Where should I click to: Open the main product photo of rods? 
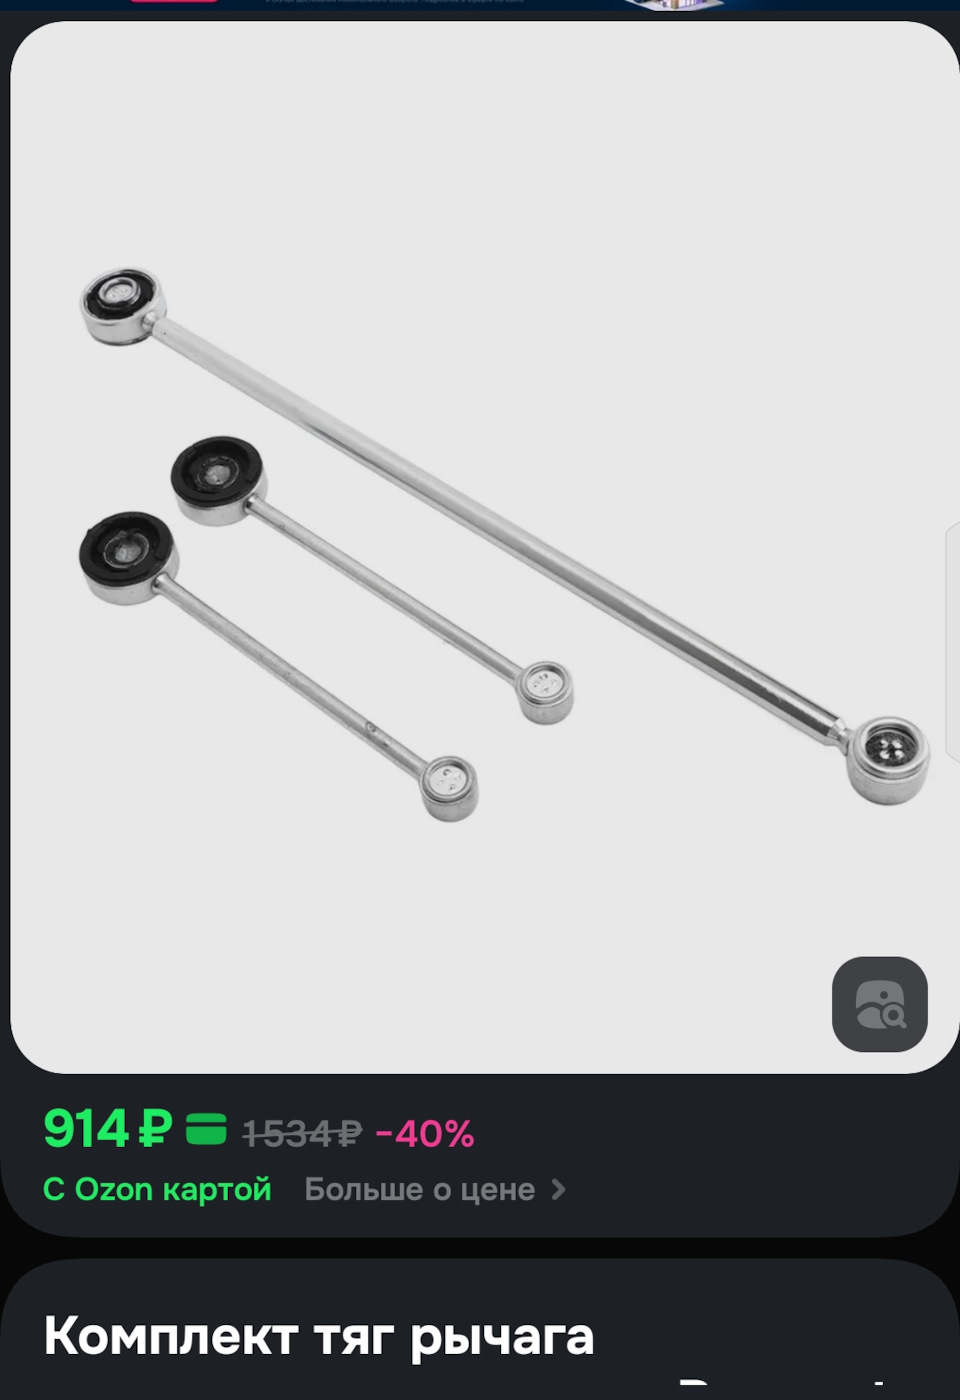[x=484, y=547]
